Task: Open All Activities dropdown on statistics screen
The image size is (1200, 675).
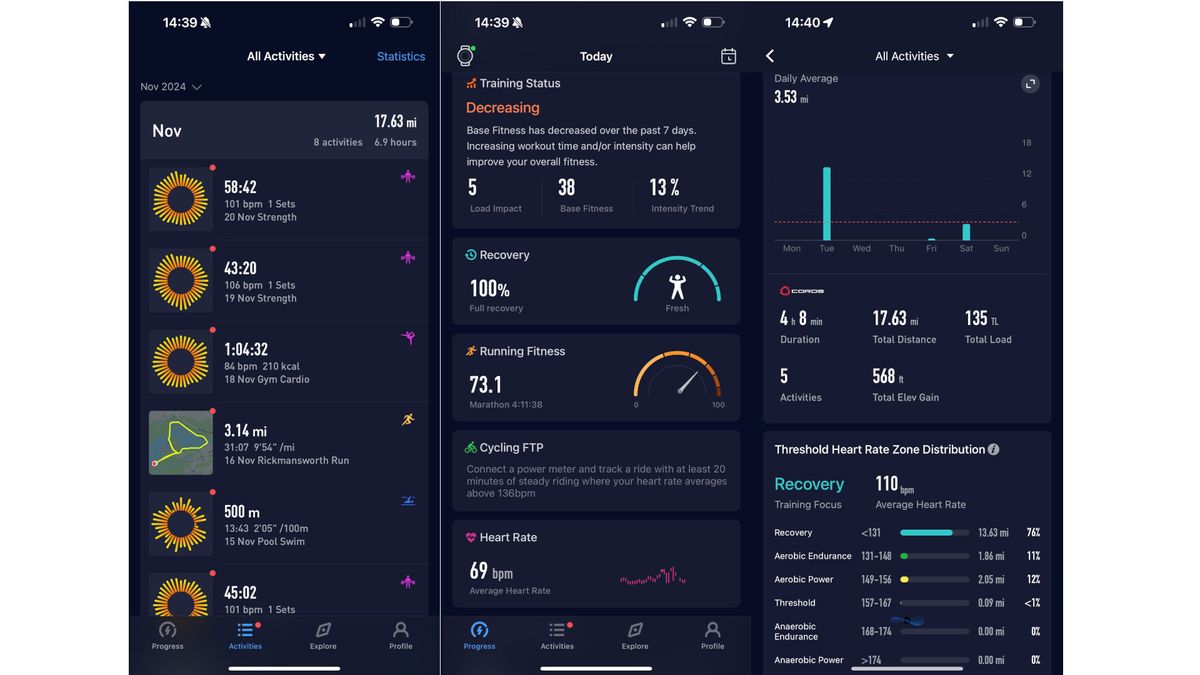Action: (915, 56)
